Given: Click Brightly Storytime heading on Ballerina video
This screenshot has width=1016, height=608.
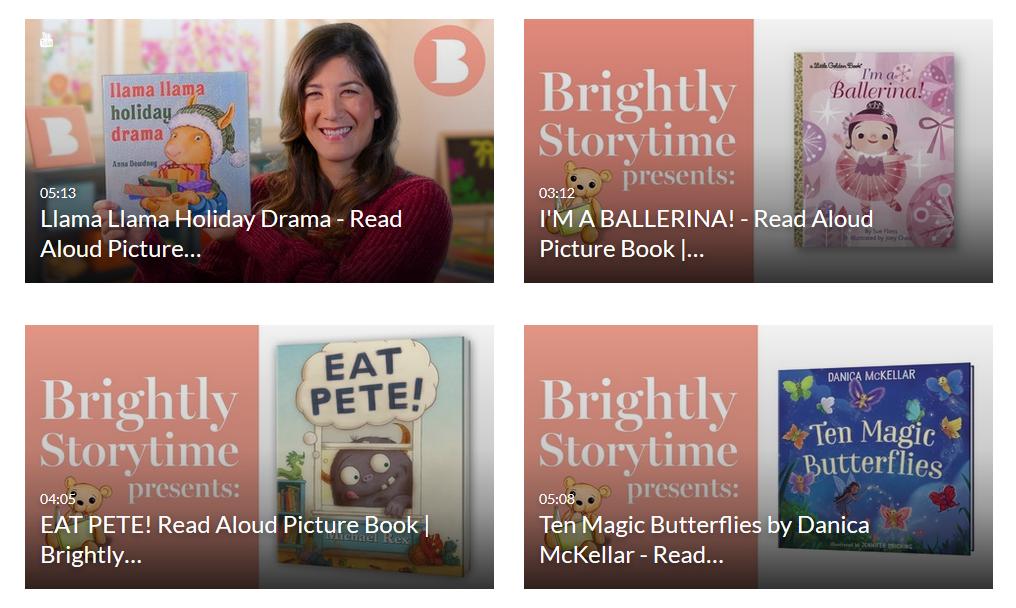Looking at the screenshot, I should point(637,118).
